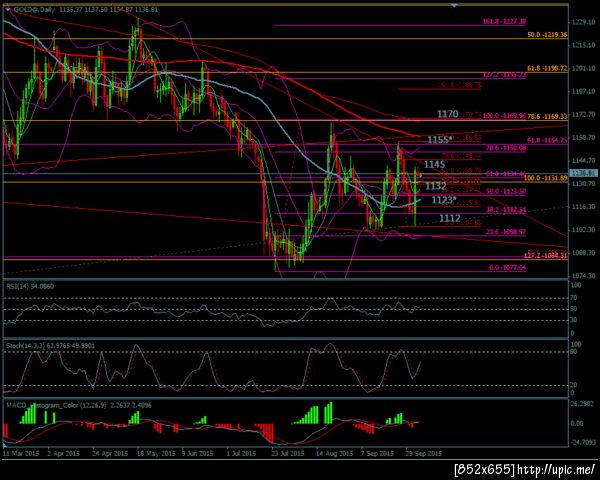Click Fibonacci label 61.8 -1198.72
This screenshot has width=600, height=480.
tap(547, 68)
